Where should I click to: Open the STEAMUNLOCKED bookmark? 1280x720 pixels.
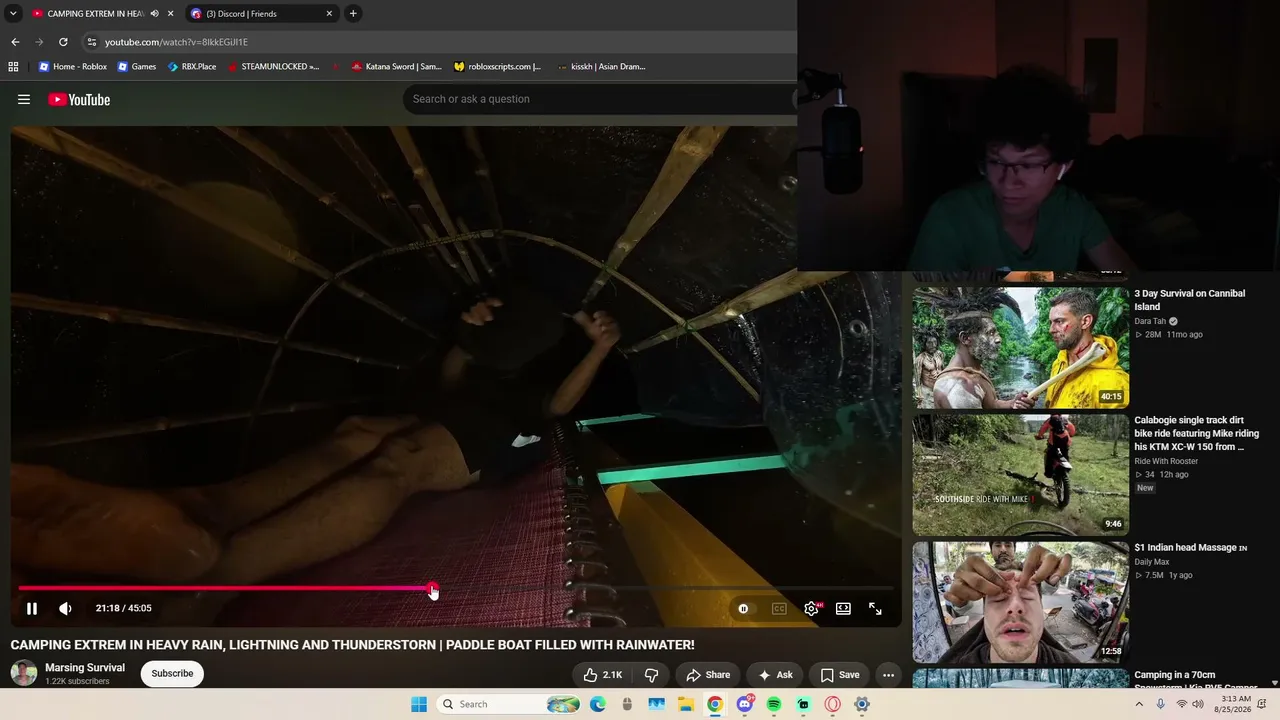[273, 67]
